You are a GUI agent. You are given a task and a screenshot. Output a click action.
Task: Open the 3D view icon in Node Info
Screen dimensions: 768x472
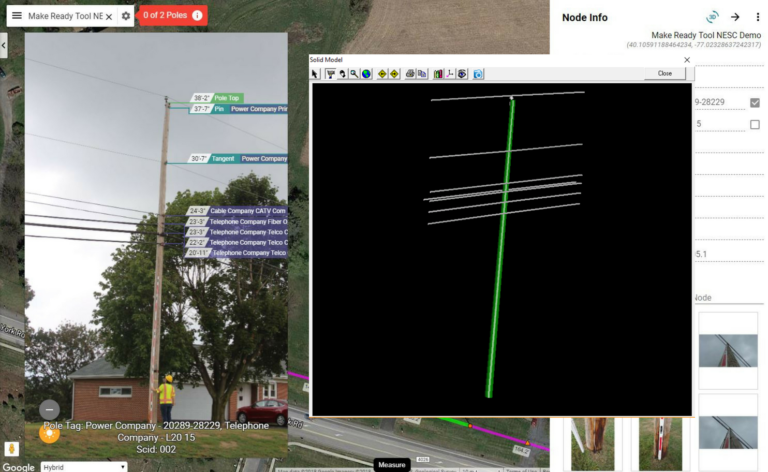(x=712, y=17)
